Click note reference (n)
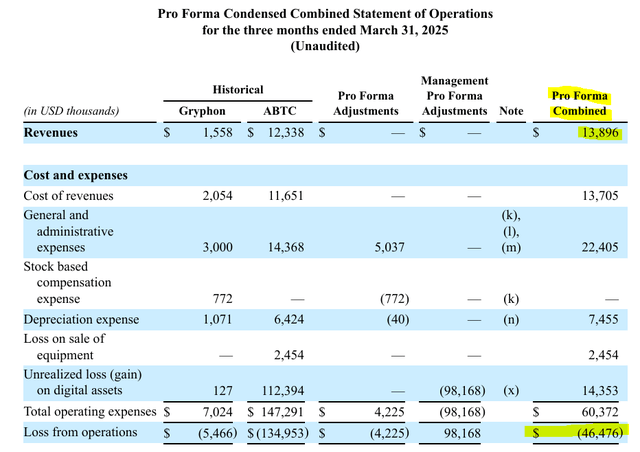The width and height of the screenshot is (640, 452). click(511, 319)
